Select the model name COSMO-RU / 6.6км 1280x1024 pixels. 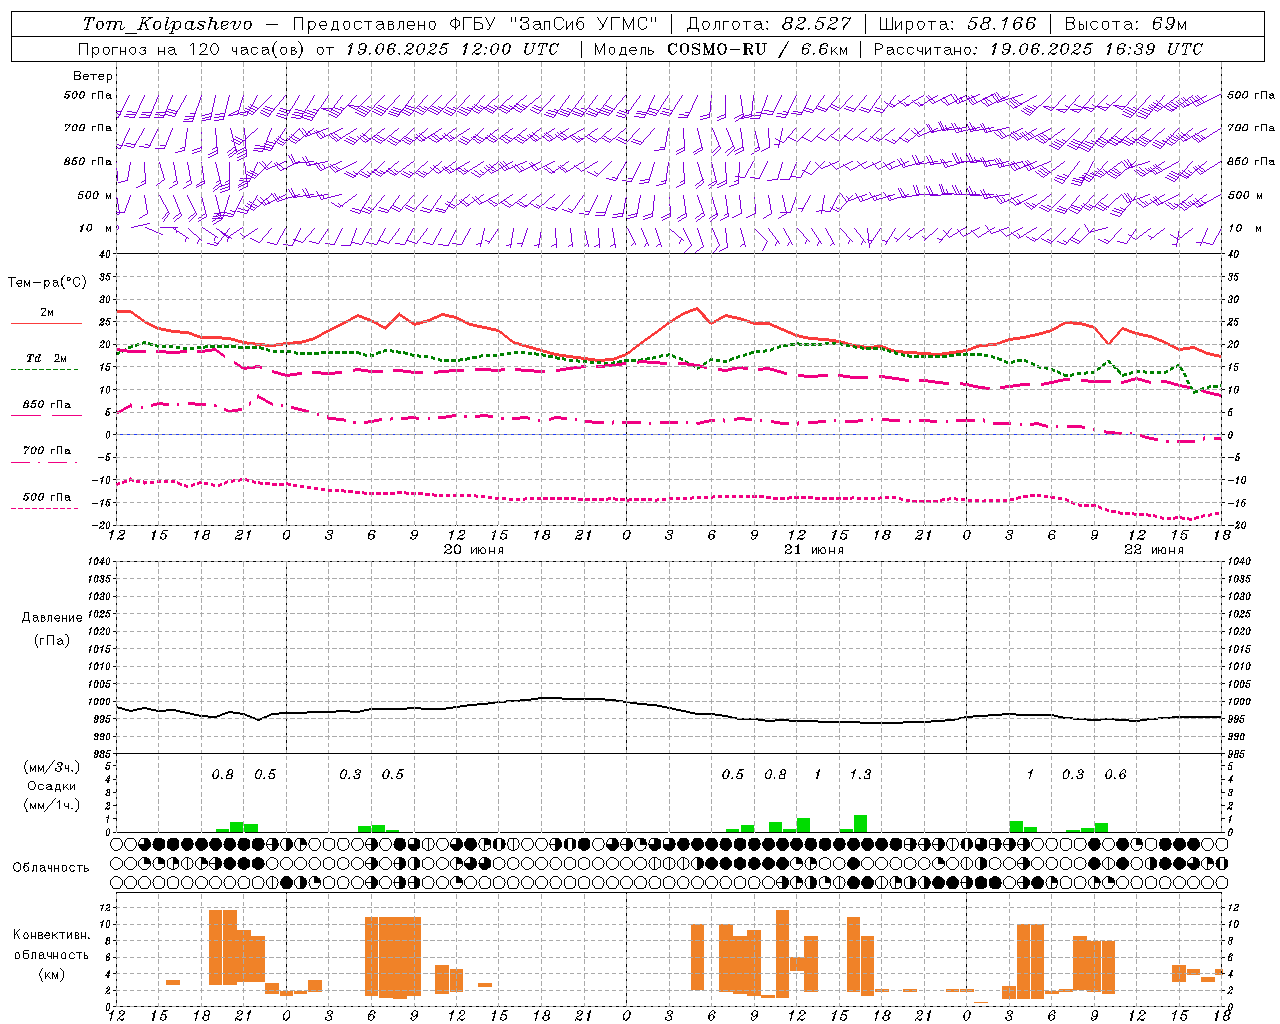[758, 49]
